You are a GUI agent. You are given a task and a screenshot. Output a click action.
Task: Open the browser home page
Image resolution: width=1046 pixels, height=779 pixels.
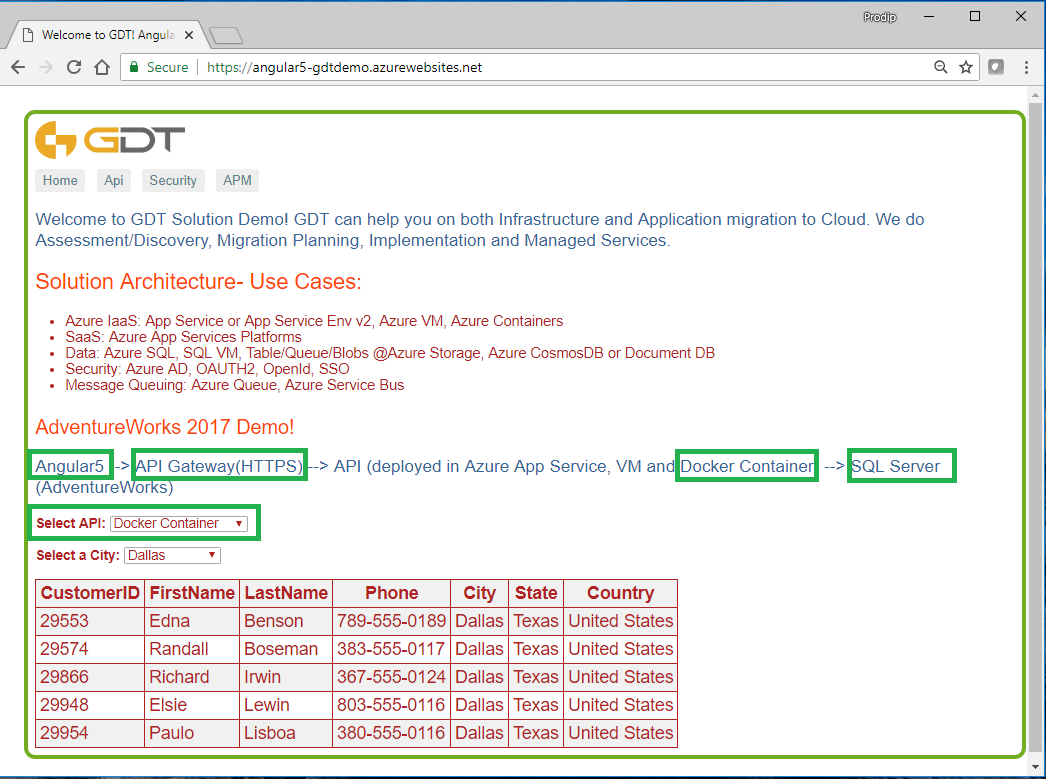coord(102,67)
